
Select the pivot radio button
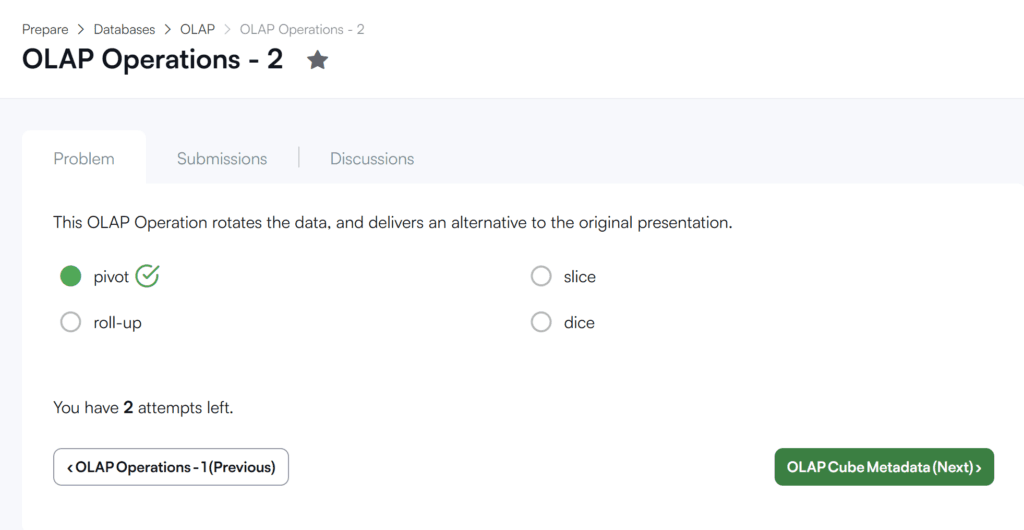[71, 276]
